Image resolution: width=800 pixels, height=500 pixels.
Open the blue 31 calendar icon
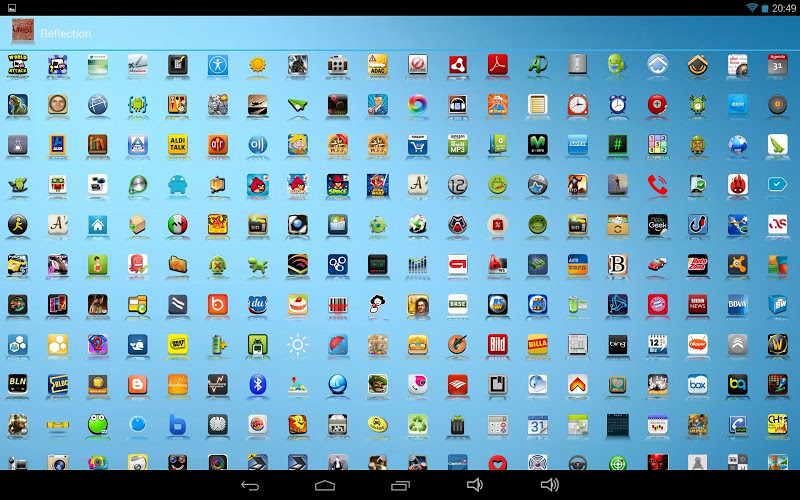click(537, 424)
